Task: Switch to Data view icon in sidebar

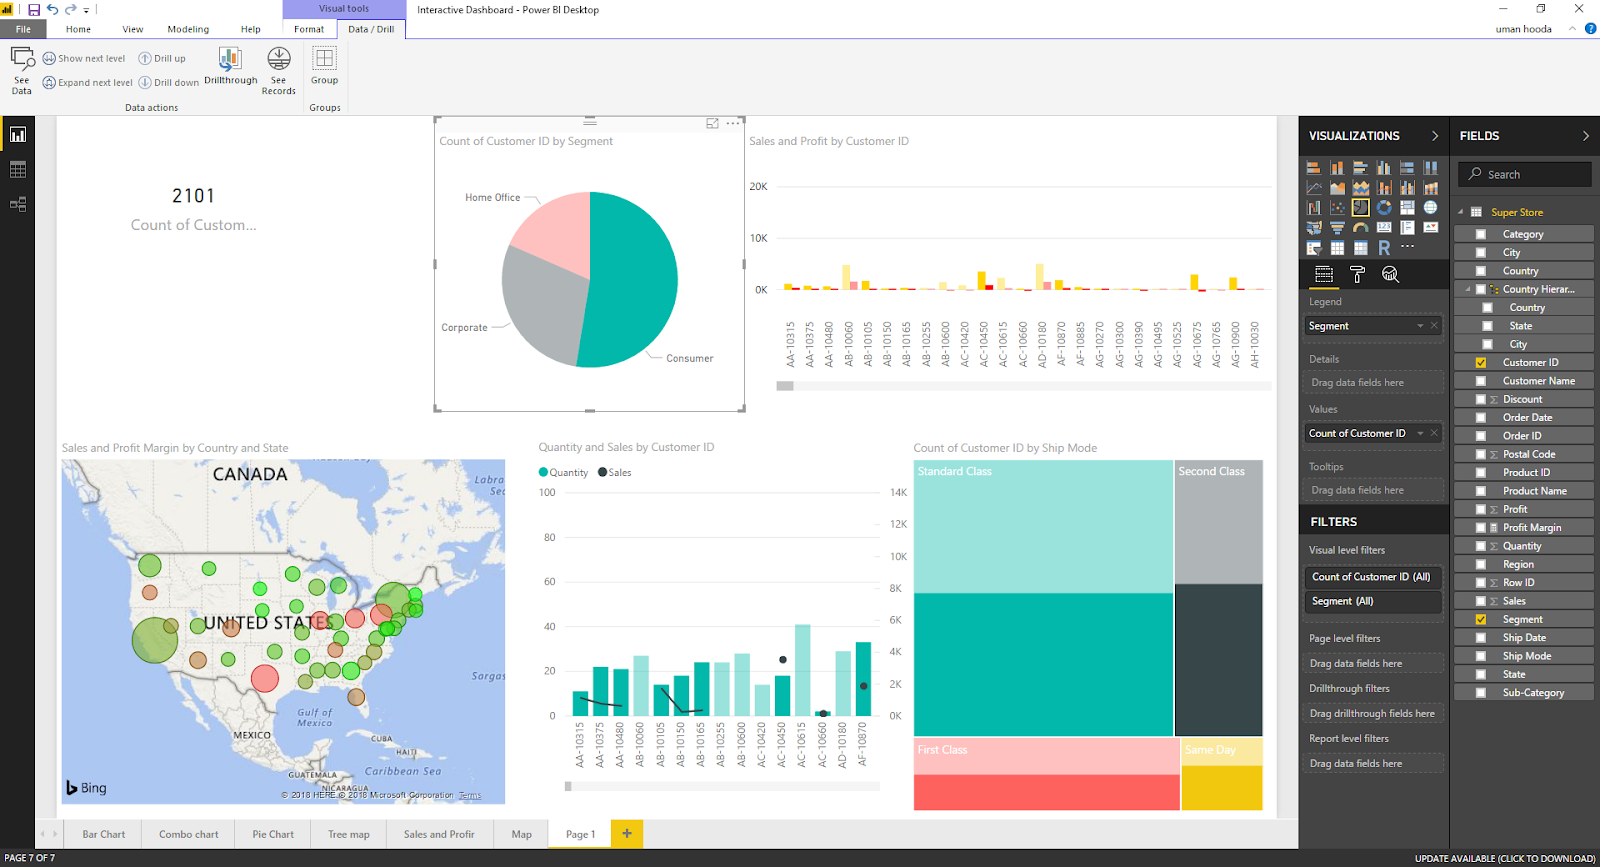Action: pyautogui.click(x=18, y=170)
